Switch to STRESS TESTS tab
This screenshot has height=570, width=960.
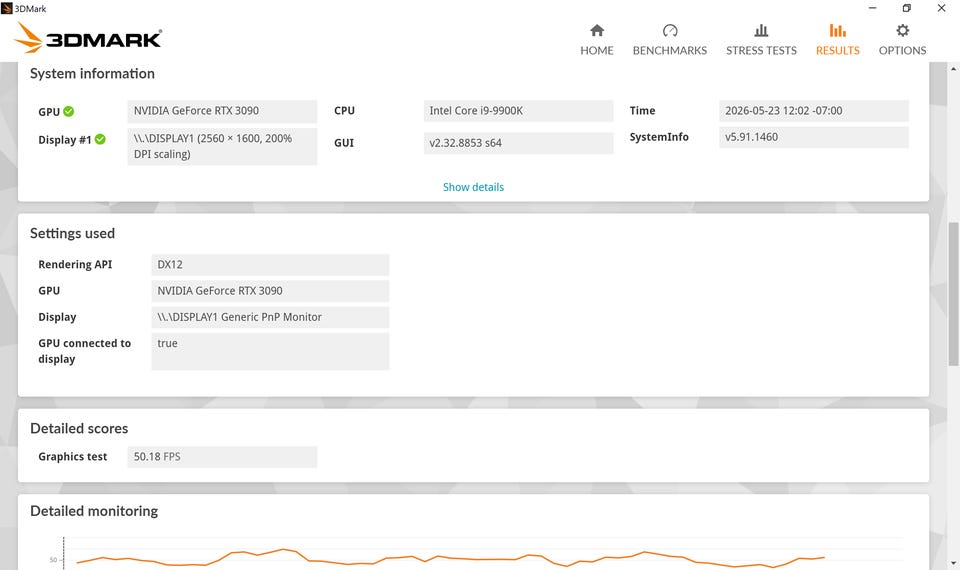[x=761, y=40]
